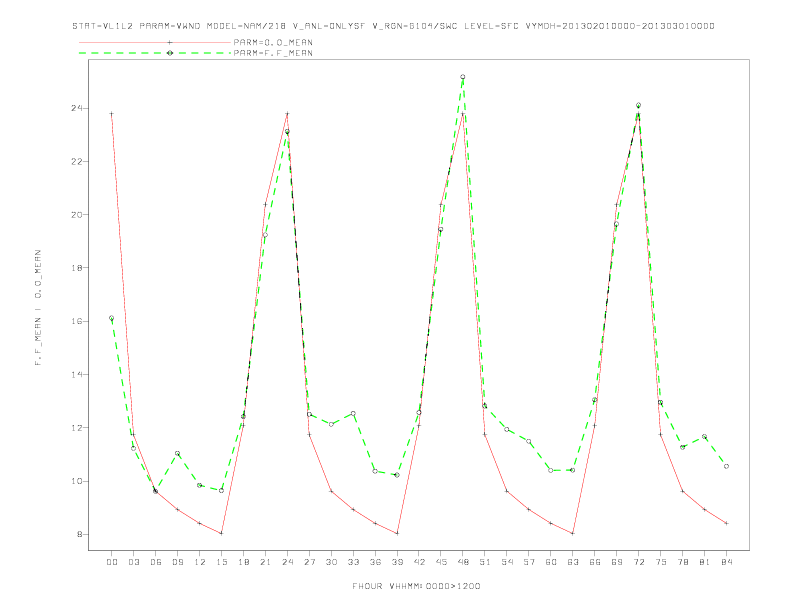Click green forecast circle marker at hour 00
792x612 pixels.
(x=112, y=318)
